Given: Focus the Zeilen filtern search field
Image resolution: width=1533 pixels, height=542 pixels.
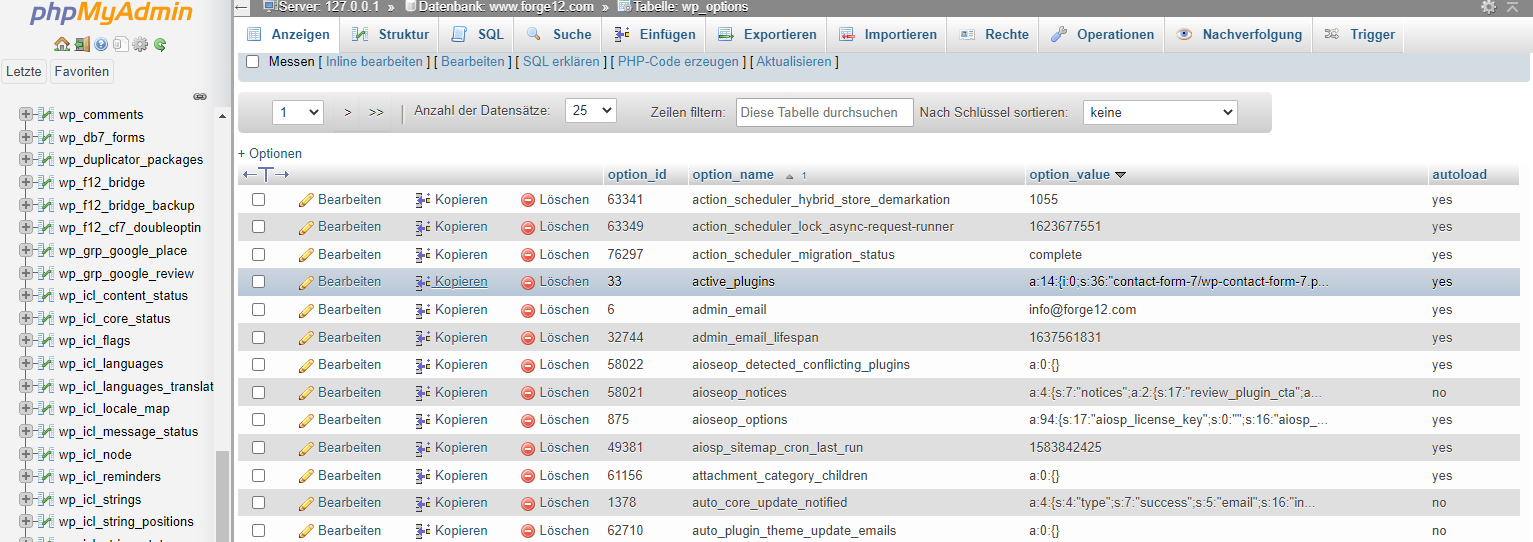Looking at the screenshot, I should [825, 112].
